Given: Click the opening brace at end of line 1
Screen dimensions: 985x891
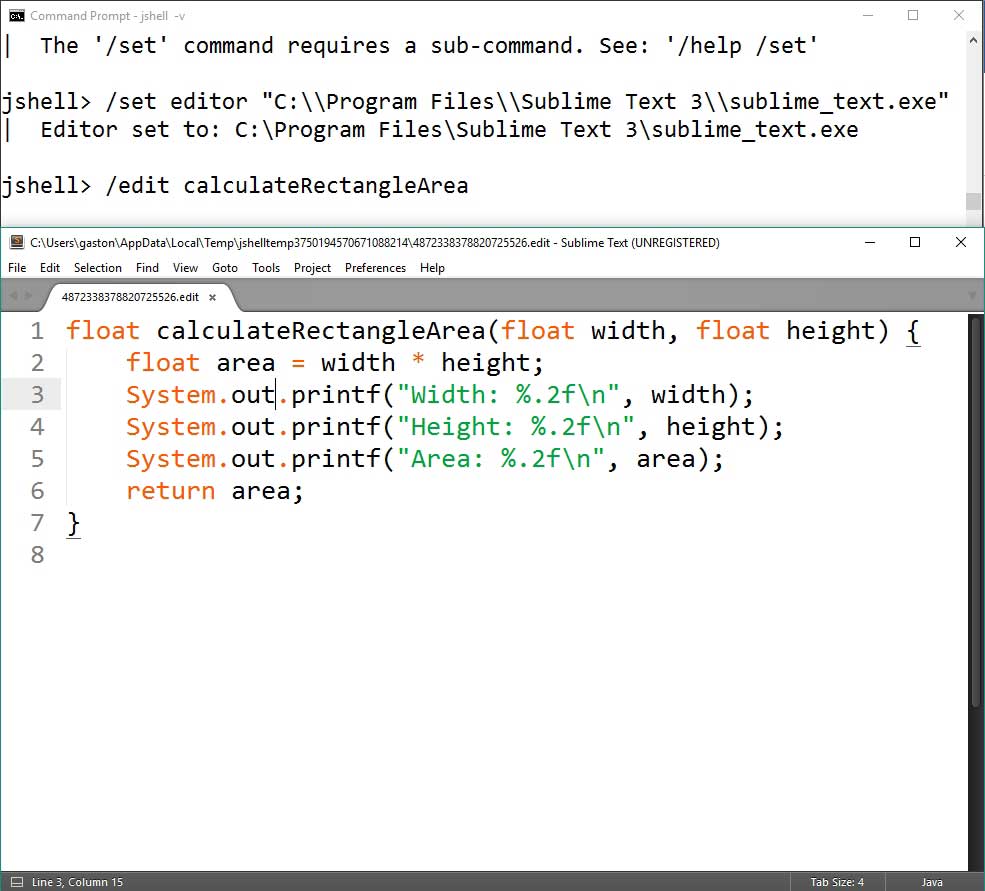Looking at the screenshot, I should point(913,332).
